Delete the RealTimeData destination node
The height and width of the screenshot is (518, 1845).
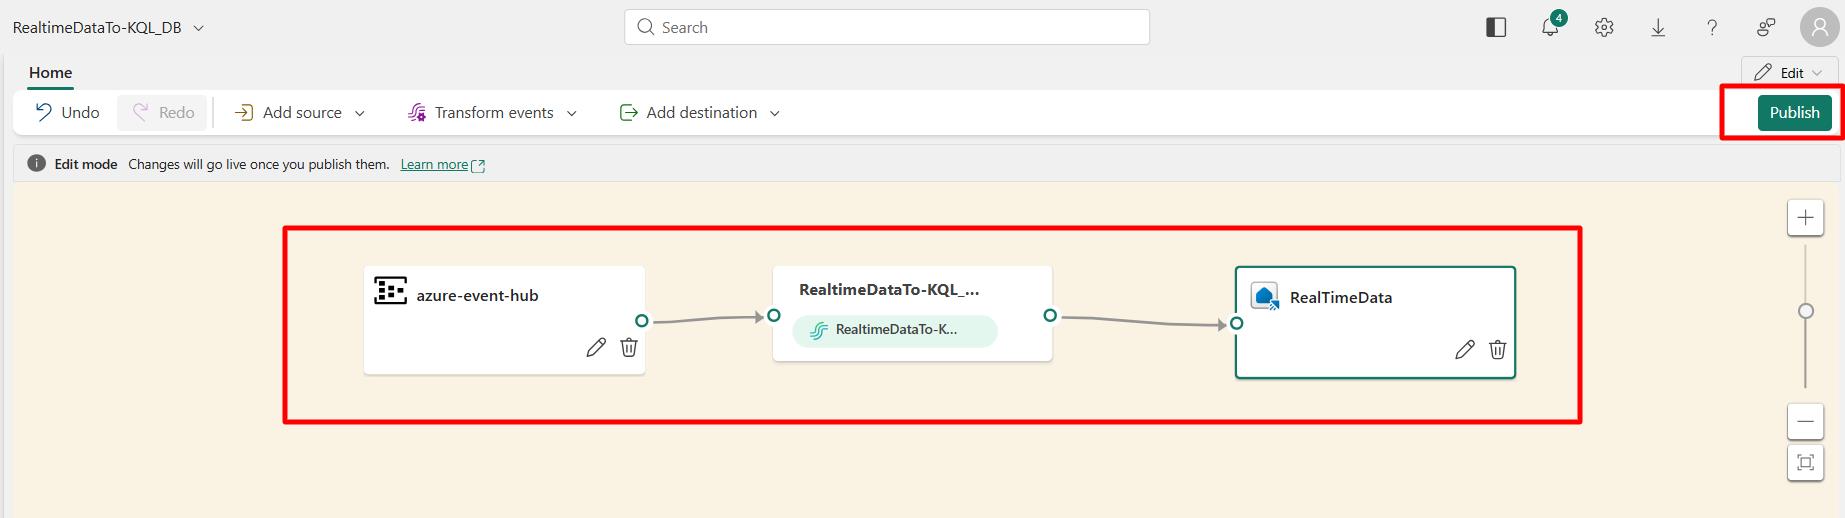click(1498, 349)
